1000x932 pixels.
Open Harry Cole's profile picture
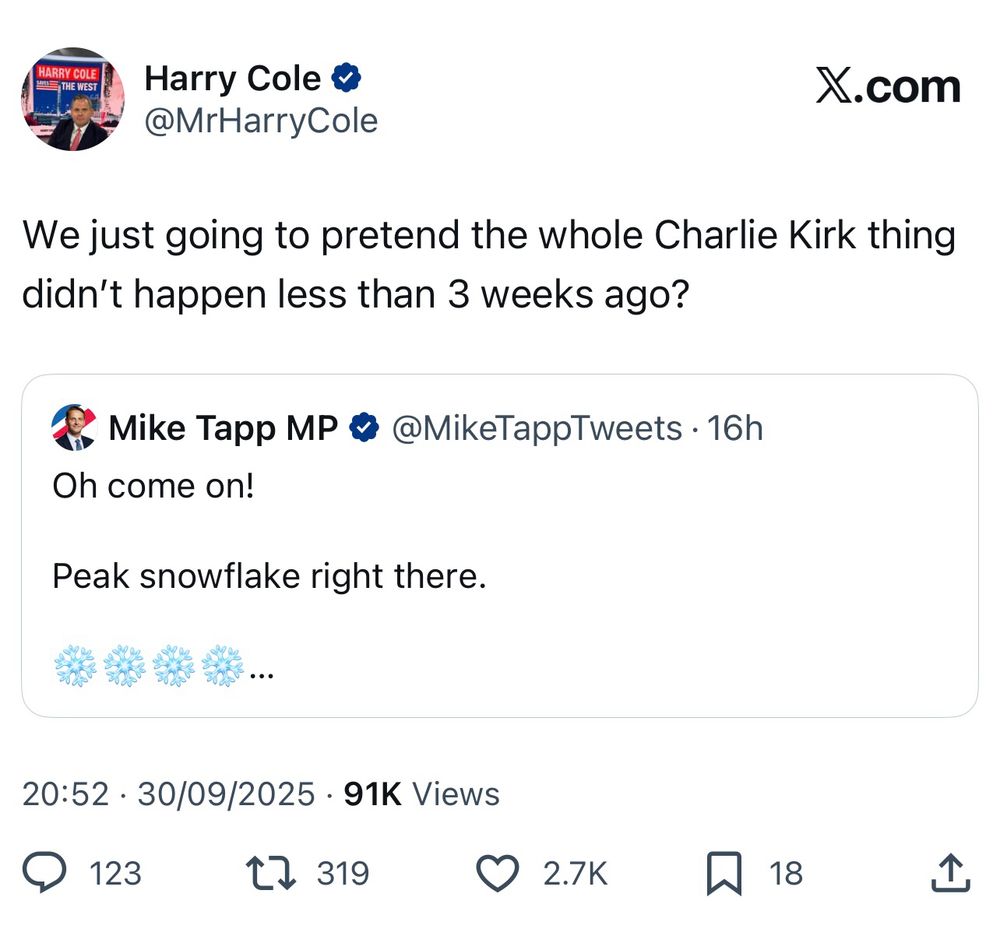71,100
